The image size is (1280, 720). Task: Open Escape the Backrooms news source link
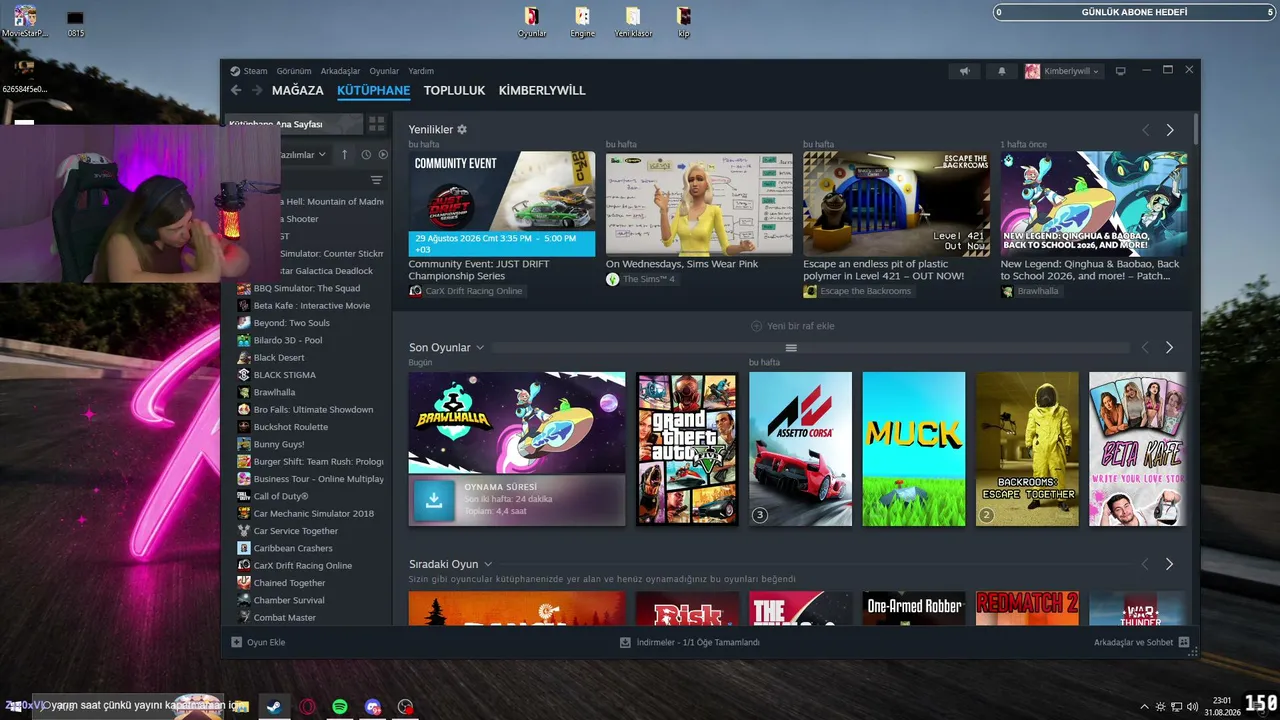pyautogui.click(x=860, y=291)
